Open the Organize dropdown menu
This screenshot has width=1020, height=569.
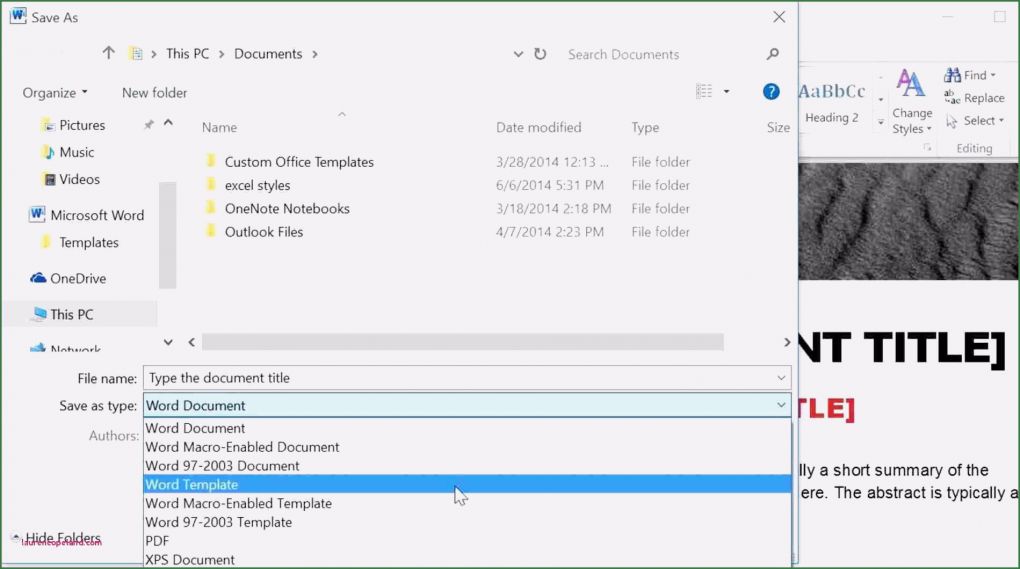coord(55,92)
